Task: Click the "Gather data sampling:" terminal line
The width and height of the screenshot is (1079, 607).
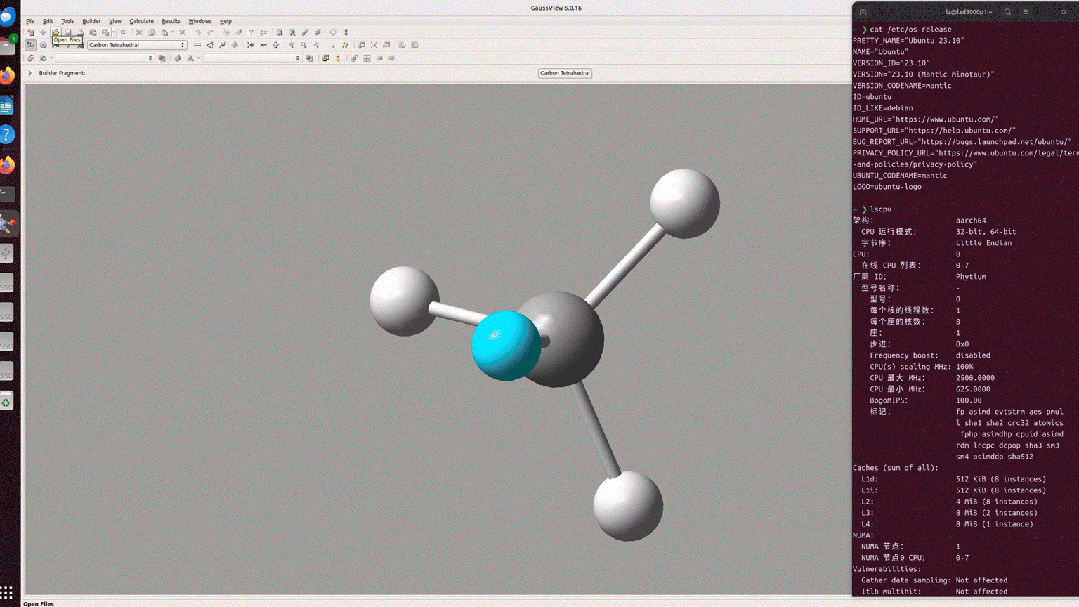Action: 906,580
